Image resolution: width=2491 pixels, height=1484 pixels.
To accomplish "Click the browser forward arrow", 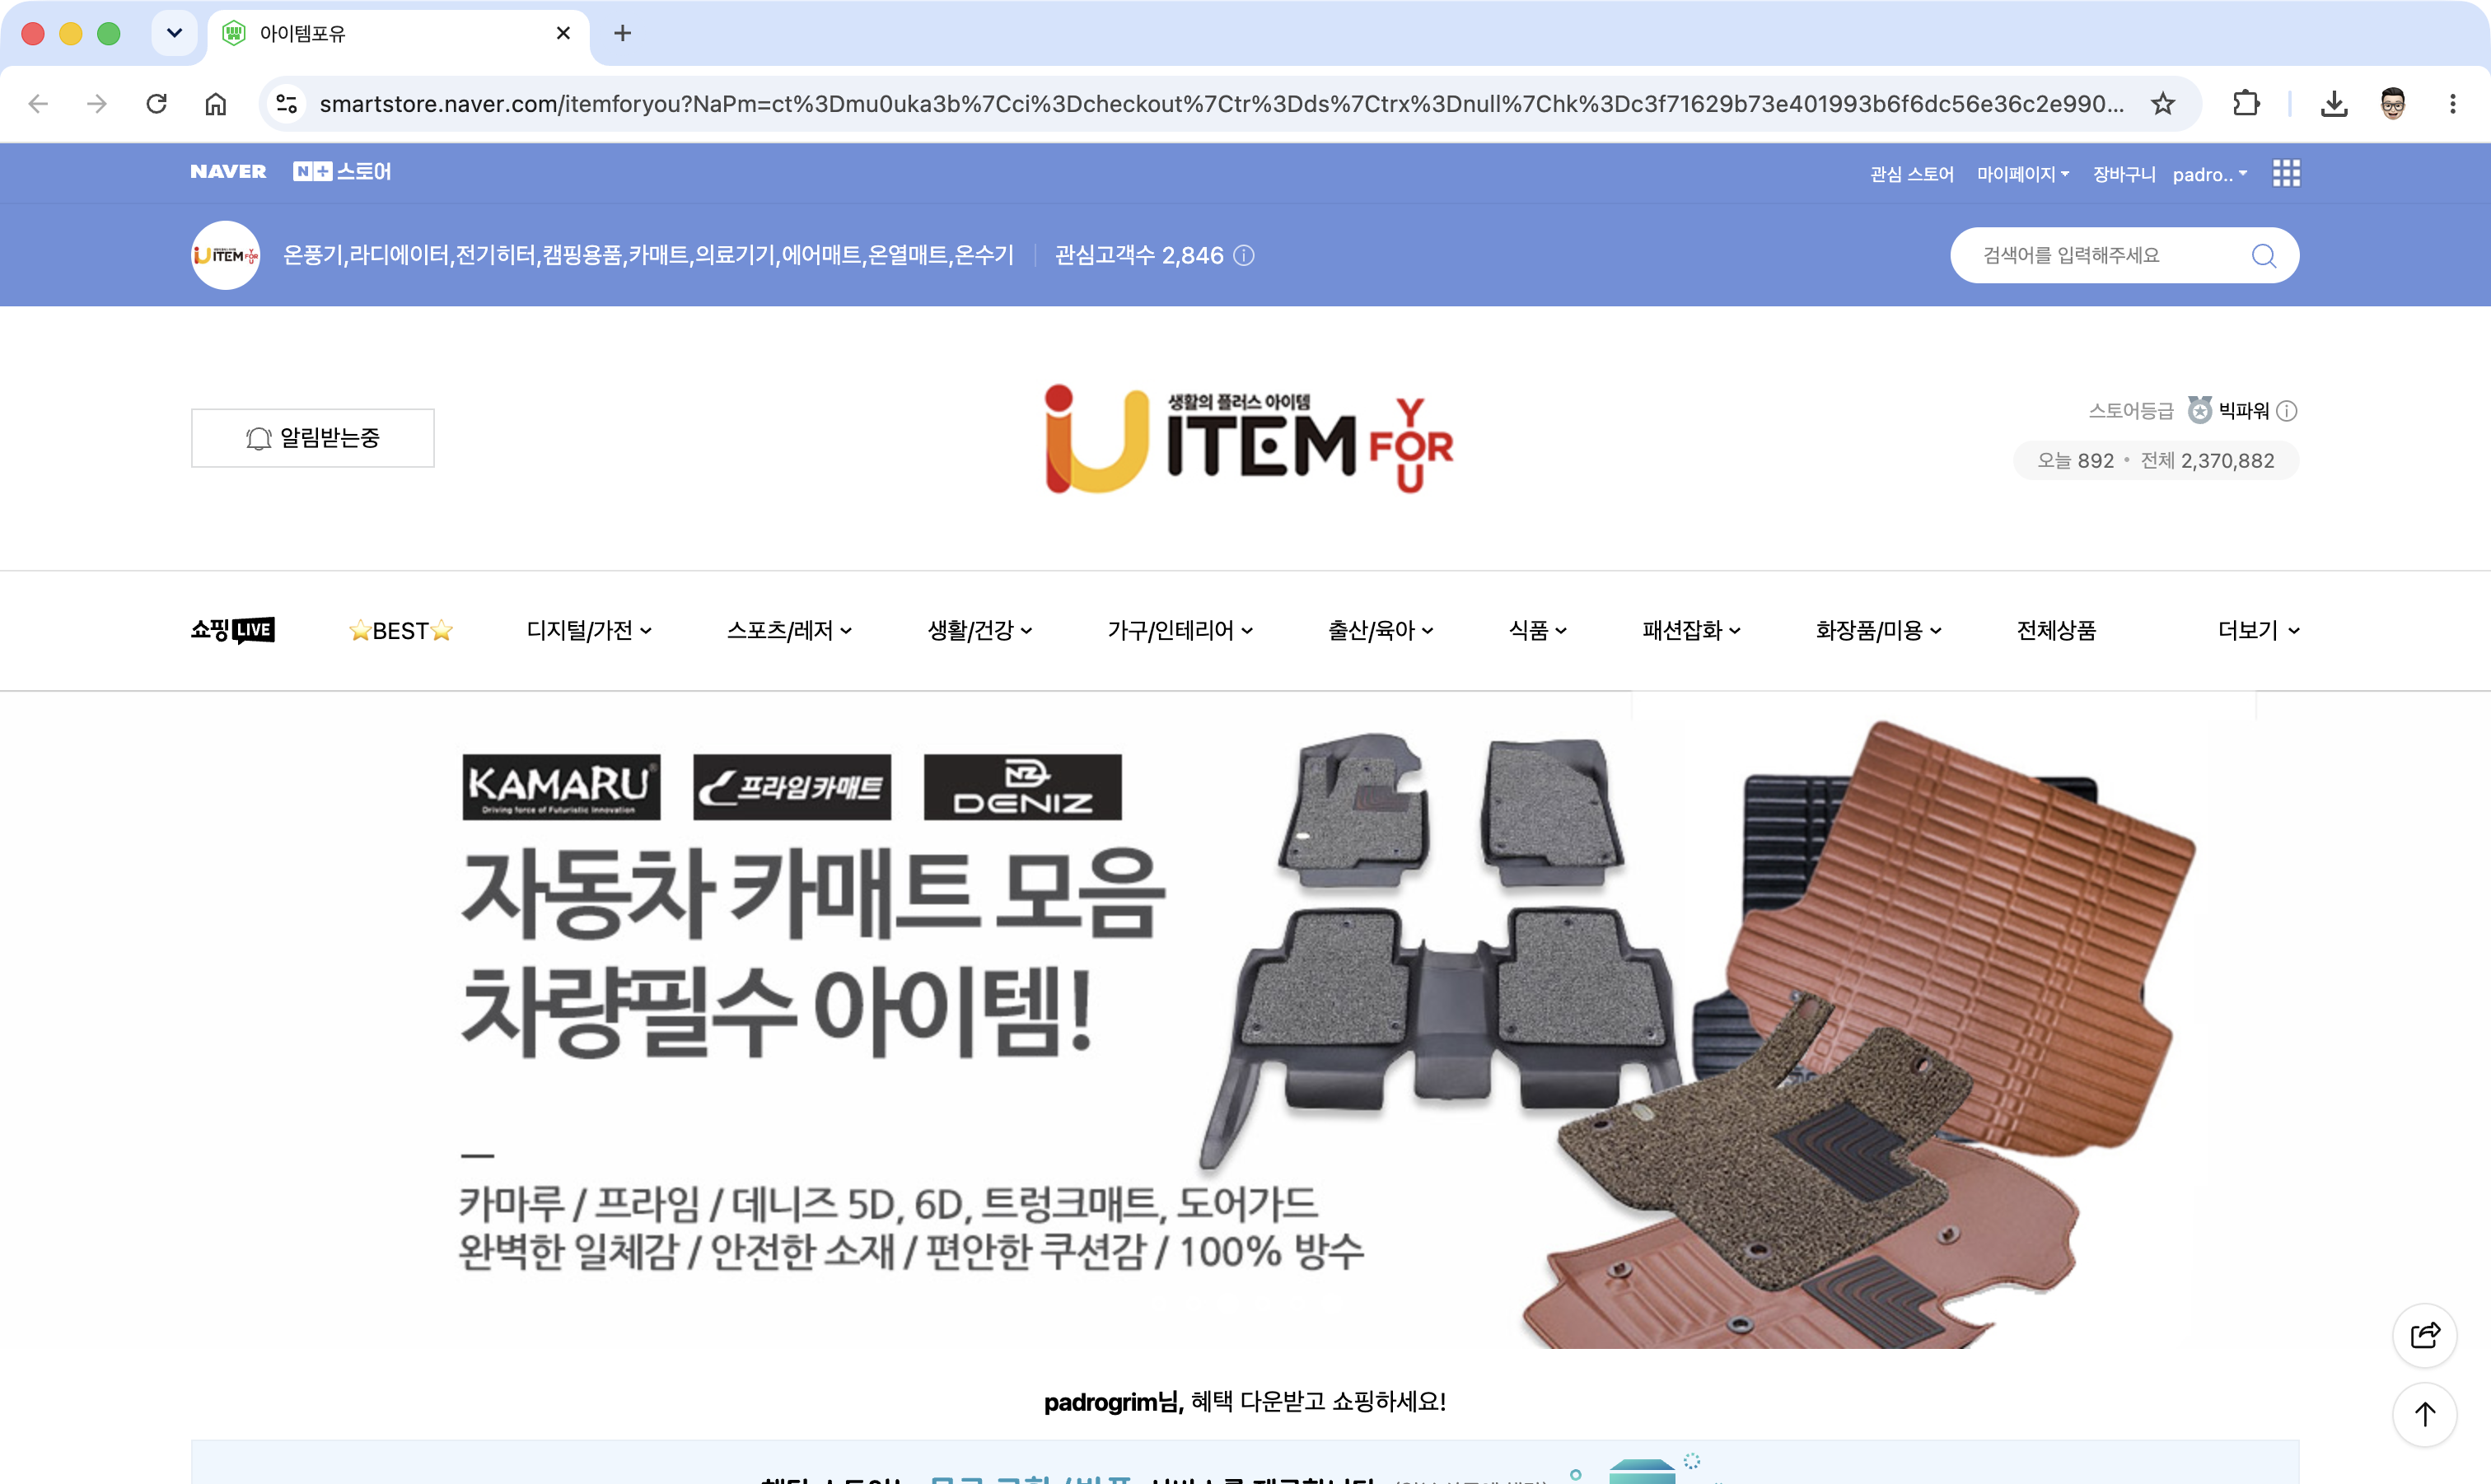I will click(97, 104).
